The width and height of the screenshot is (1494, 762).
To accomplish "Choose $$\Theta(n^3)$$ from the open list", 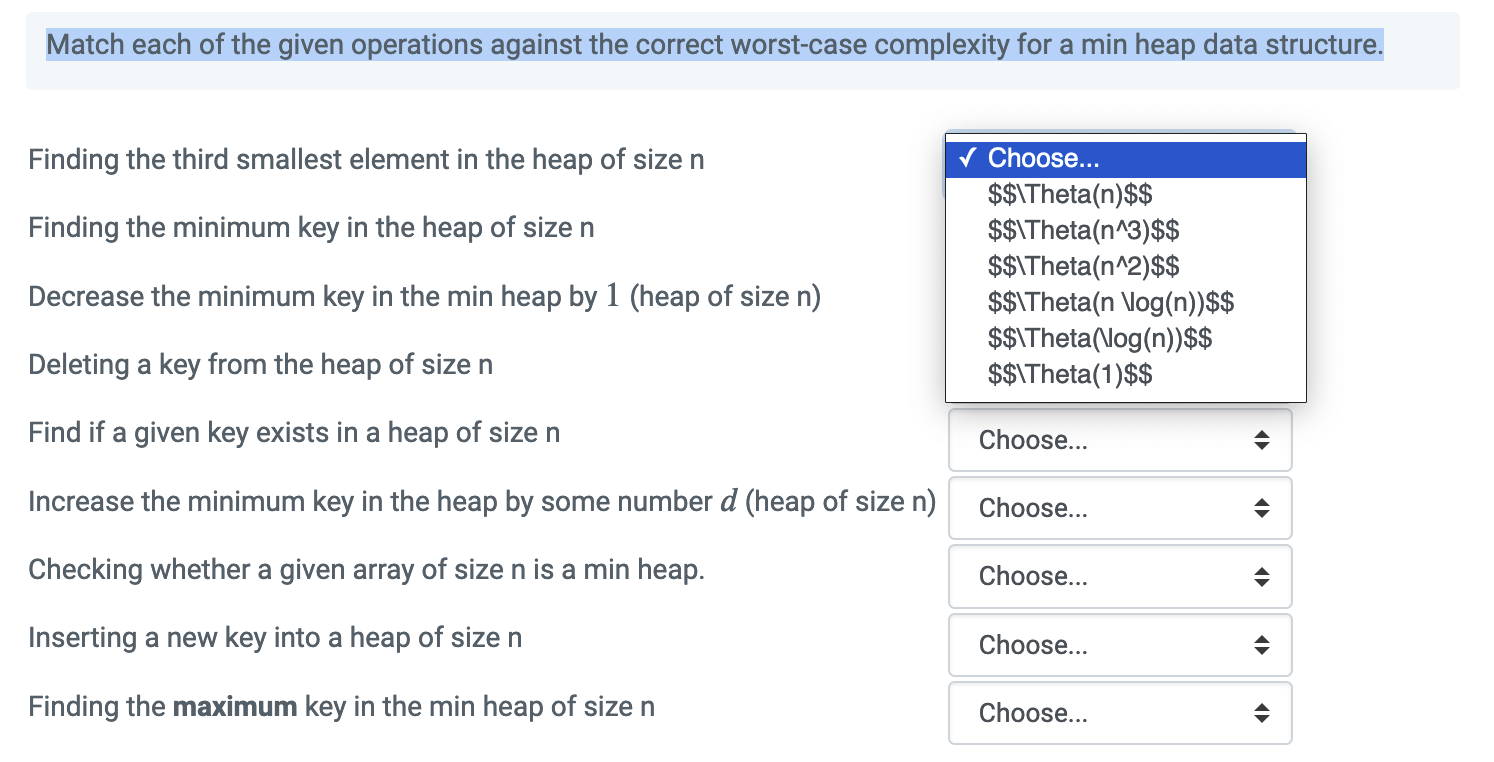I will 1083,230.
